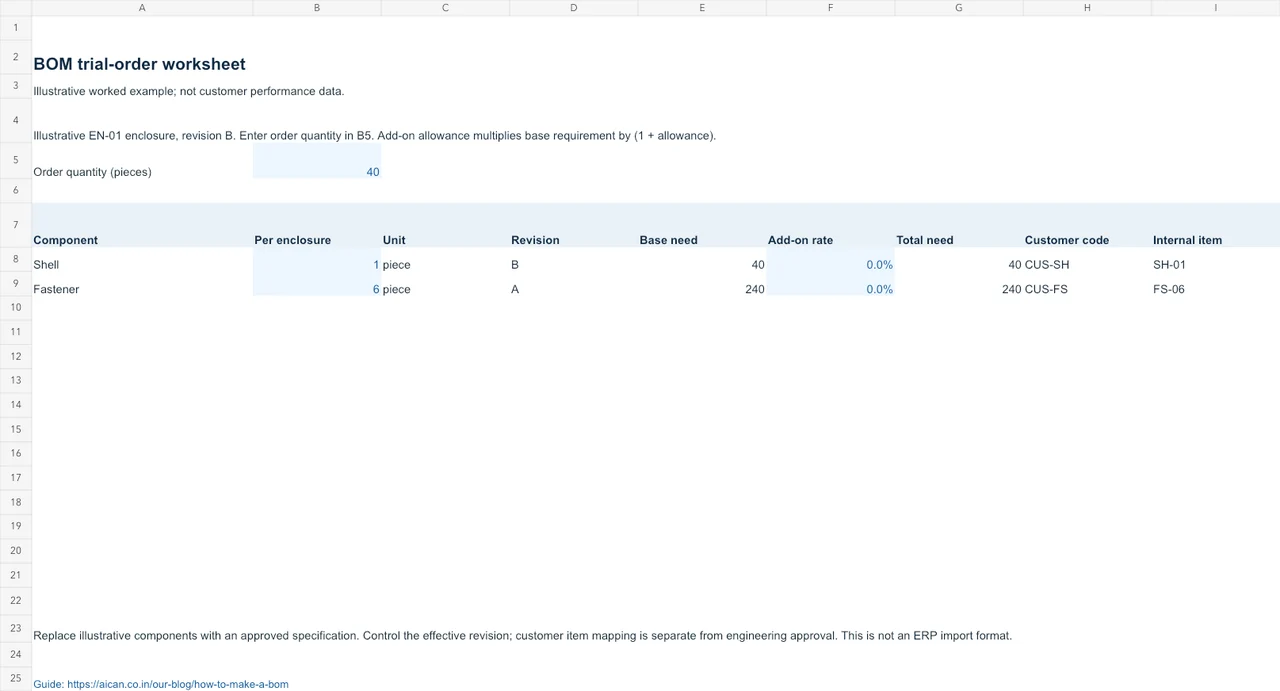
Task: Select Shell add-on rate 0.0%
Action: coord(830,260)
